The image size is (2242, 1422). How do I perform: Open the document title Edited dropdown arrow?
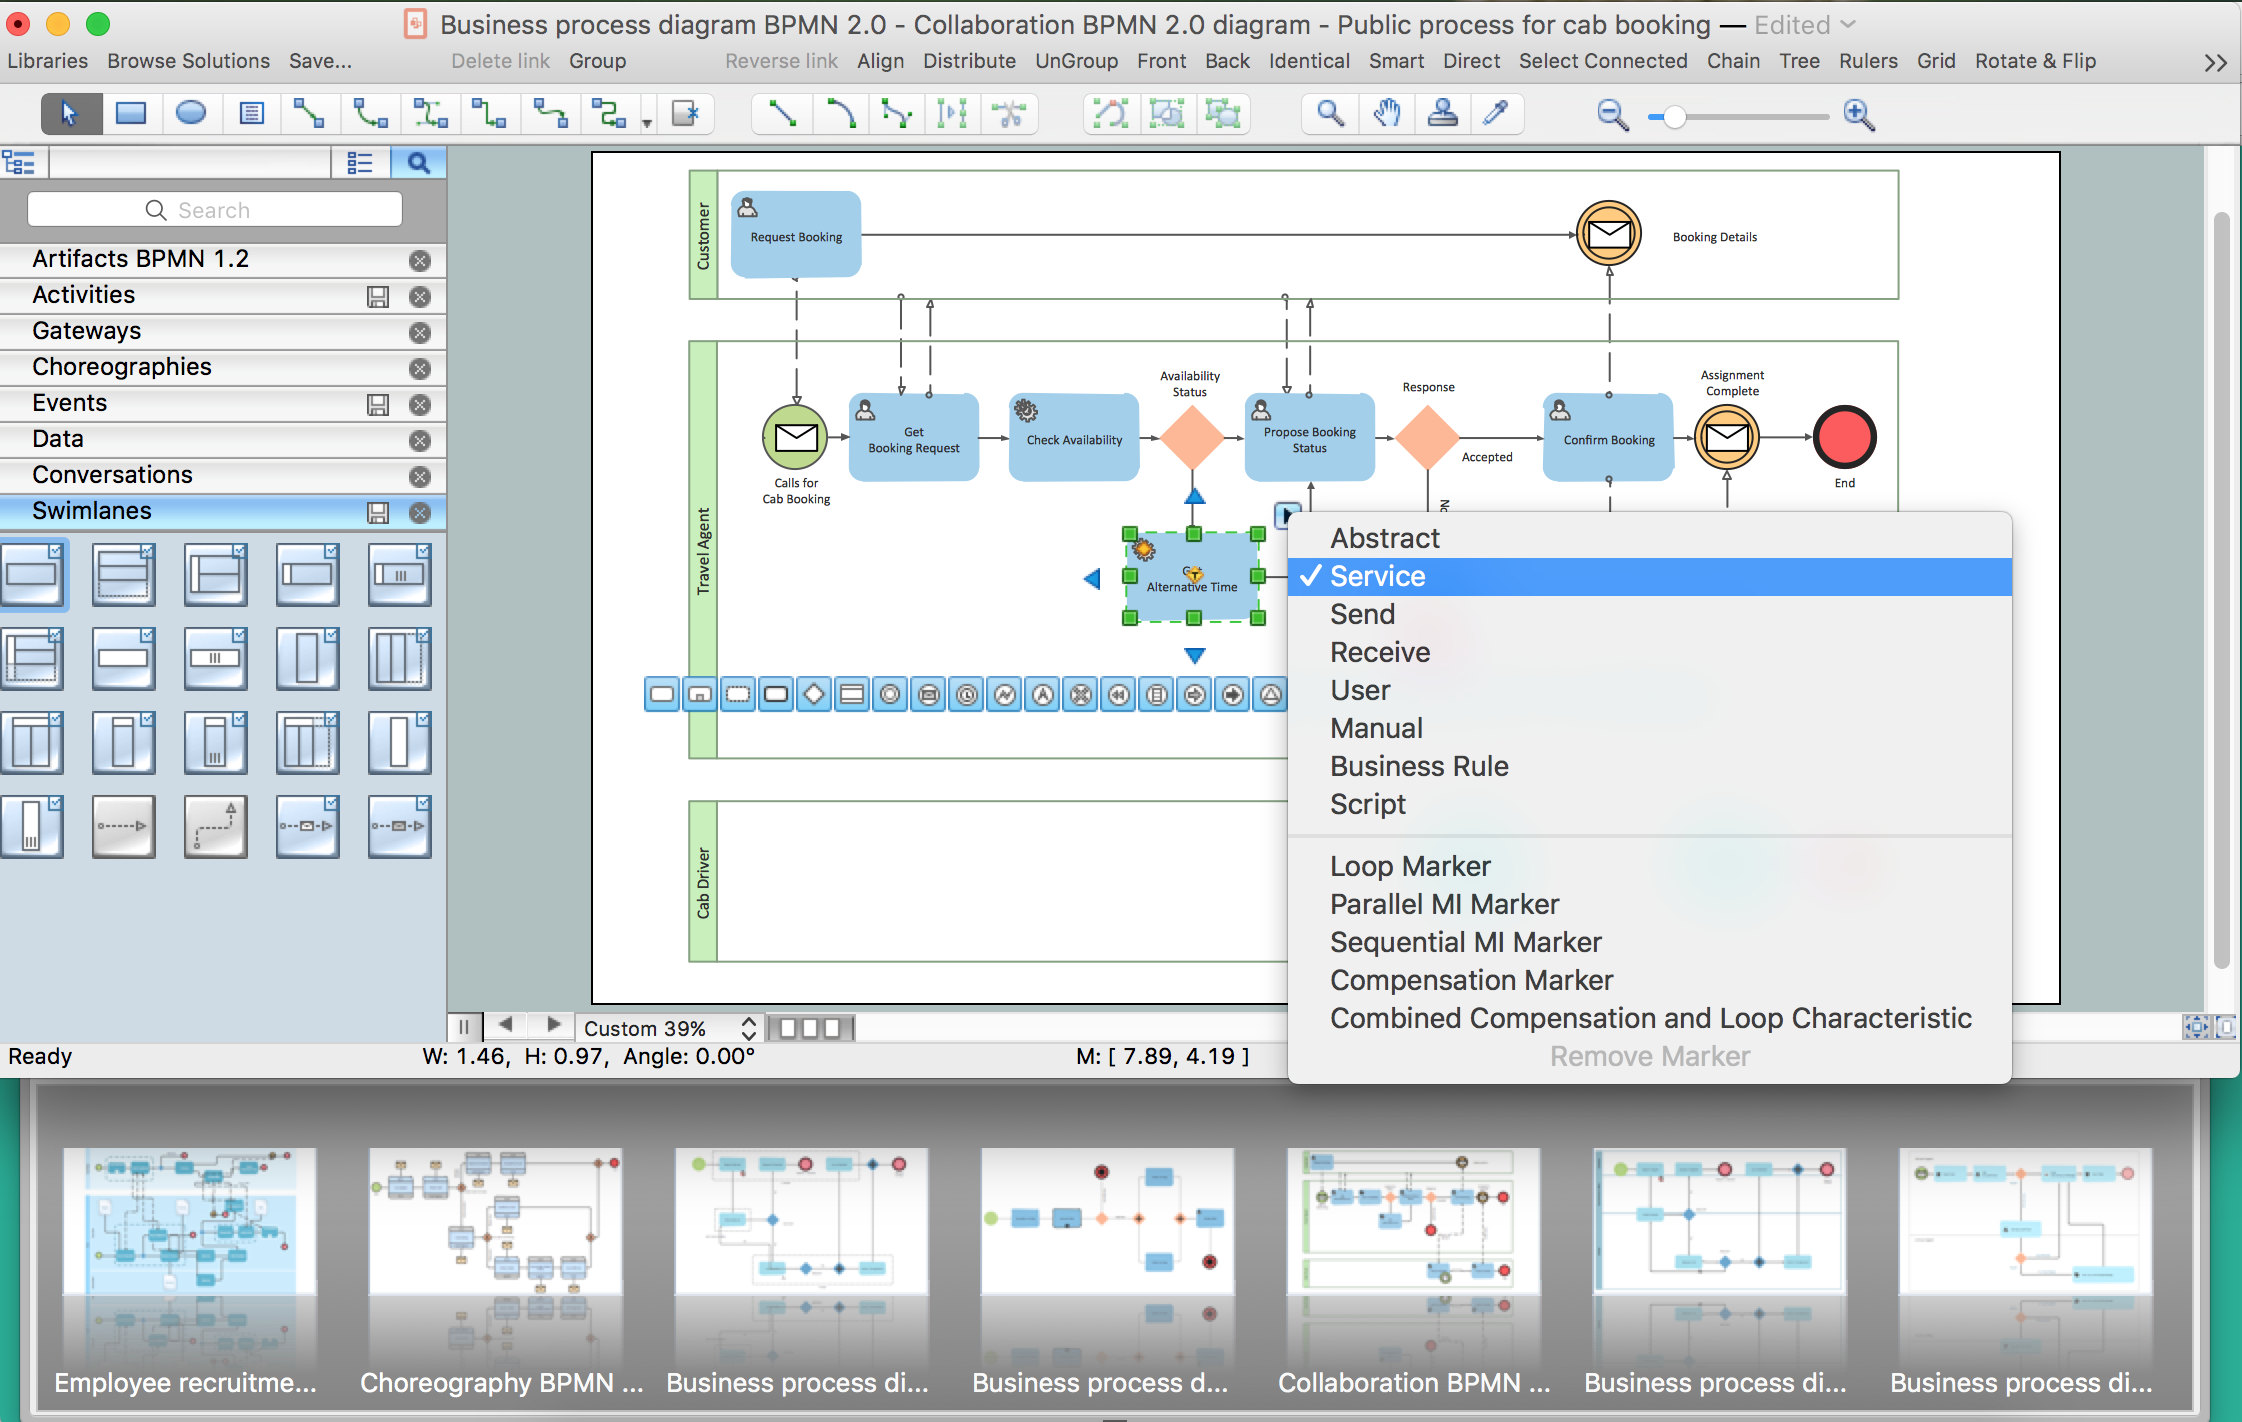(x=1849, y=25)
